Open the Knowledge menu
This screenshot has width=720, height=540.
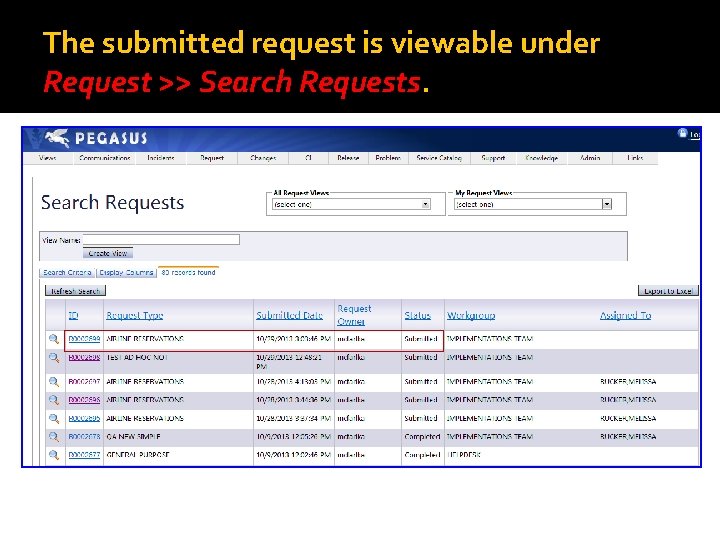[x=542, y=158]
